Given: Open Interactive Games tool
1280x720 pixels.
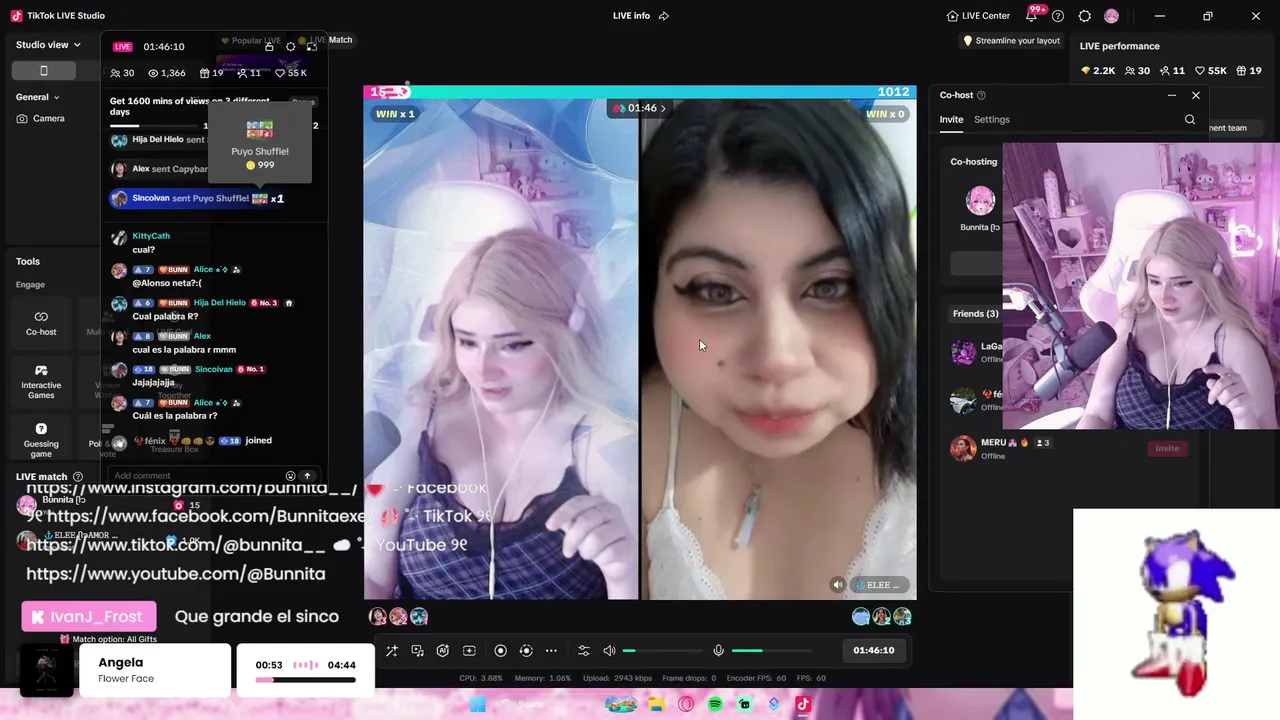Looking at the screenshot, I should click(41, 381).
